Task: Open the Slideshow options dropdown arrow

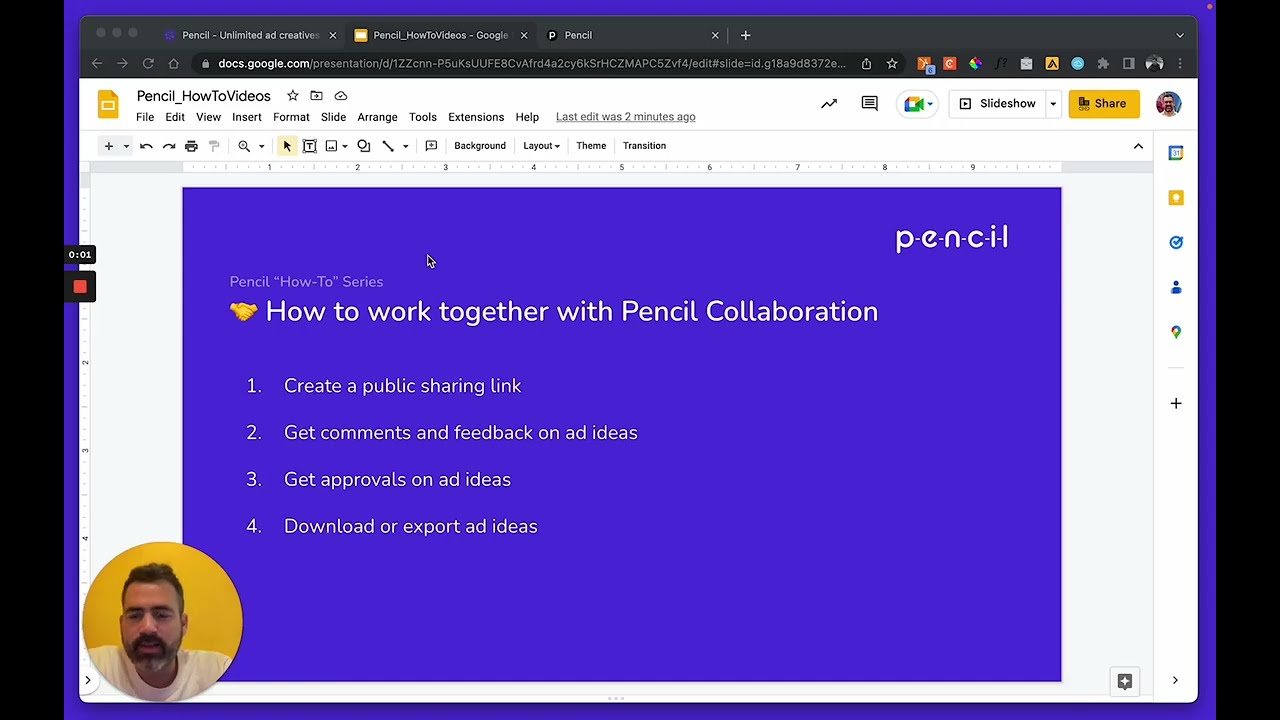Action: (1053, 104)
